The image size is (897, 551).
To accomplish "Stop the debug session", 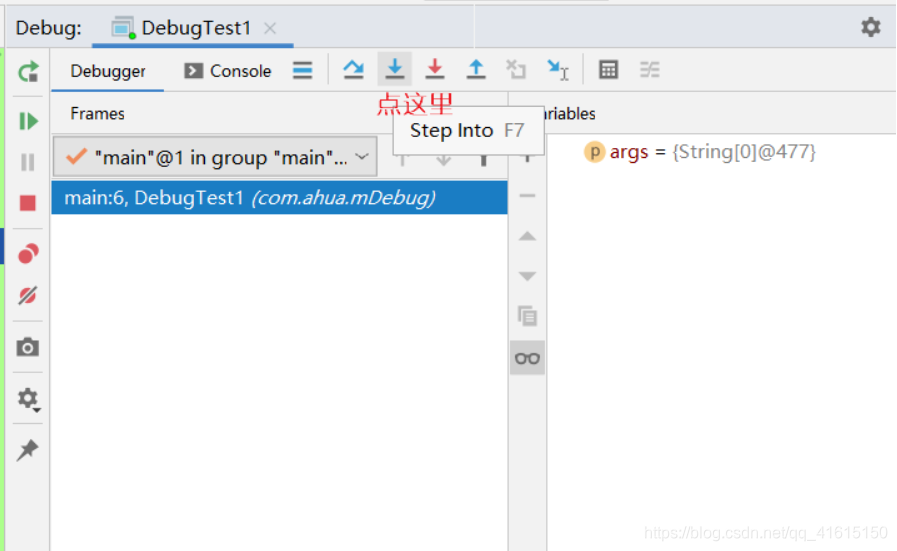I will pos(28,203).
